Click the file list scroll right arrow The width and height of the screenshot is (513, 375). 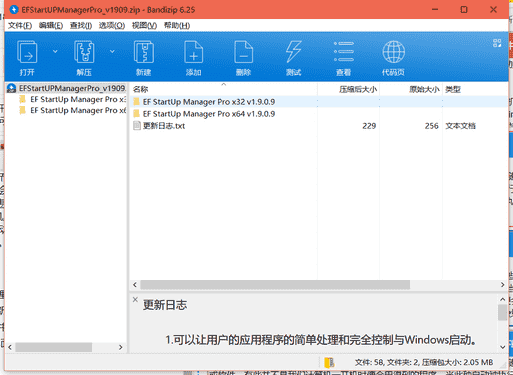(503, 285)
